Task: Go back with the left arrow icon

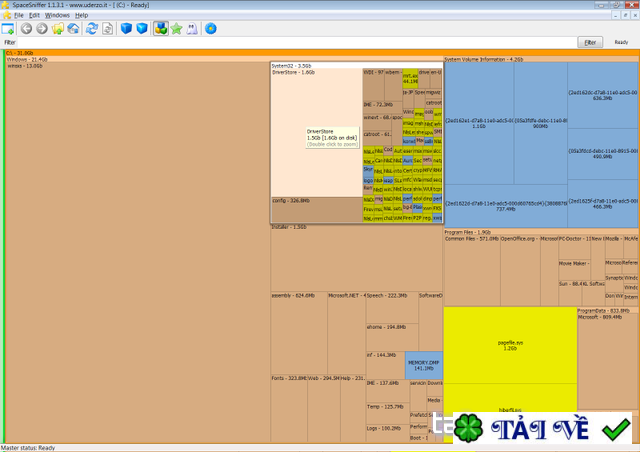Action: tap(27, 29)
